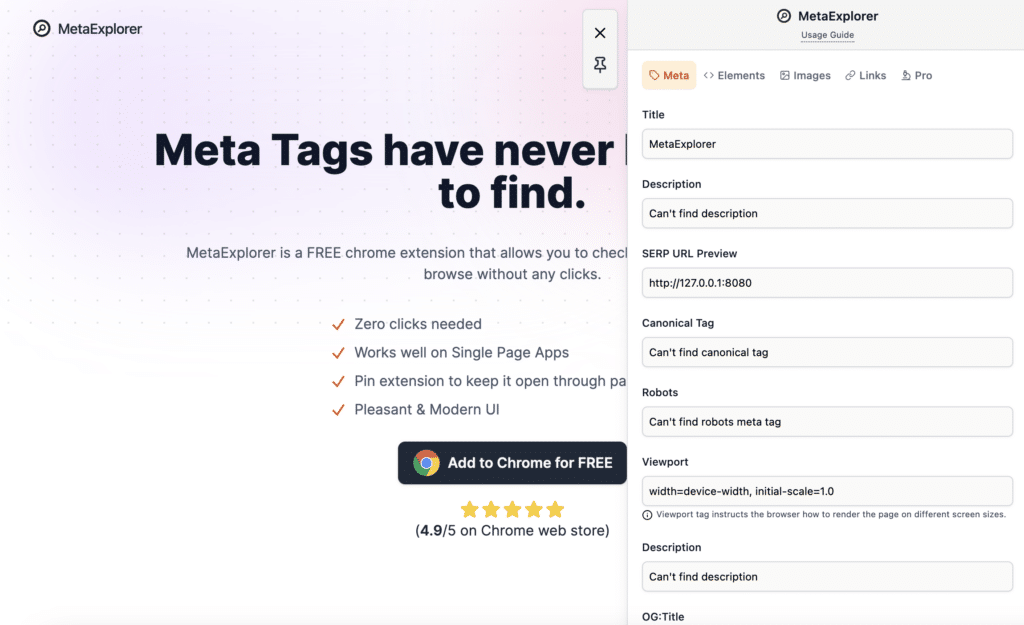The width and height of the screenshot is (1024, 625).
Task: Switch to the Images tab
Action: (805, 75)
